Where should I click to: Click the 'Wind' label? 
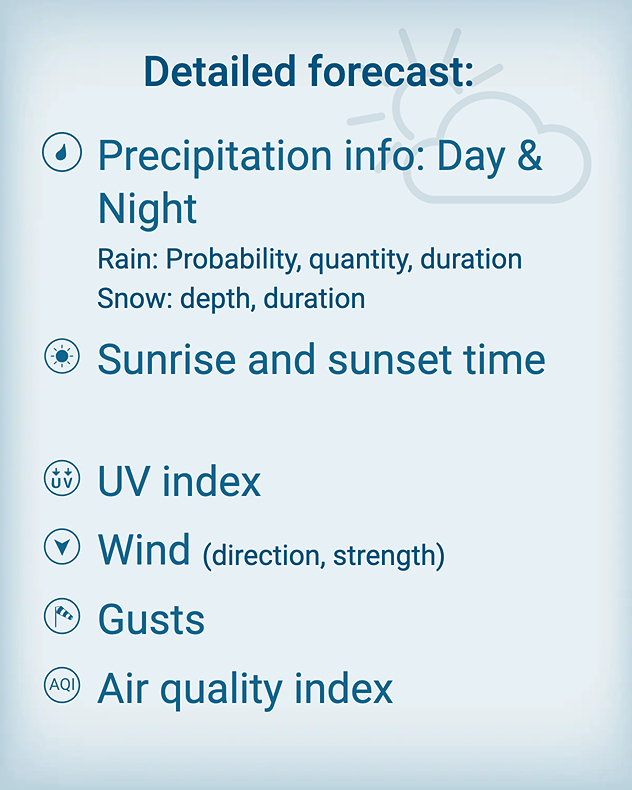tap(144, 549)
